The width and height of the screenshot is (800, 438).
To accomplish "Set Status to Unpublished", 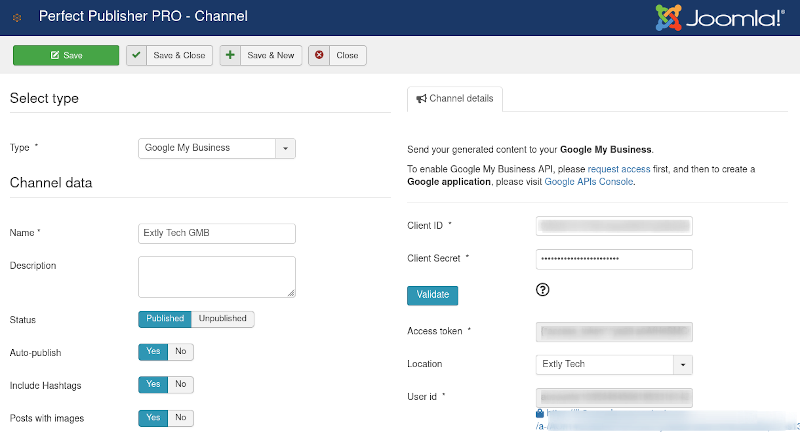I will click(222, 319).
